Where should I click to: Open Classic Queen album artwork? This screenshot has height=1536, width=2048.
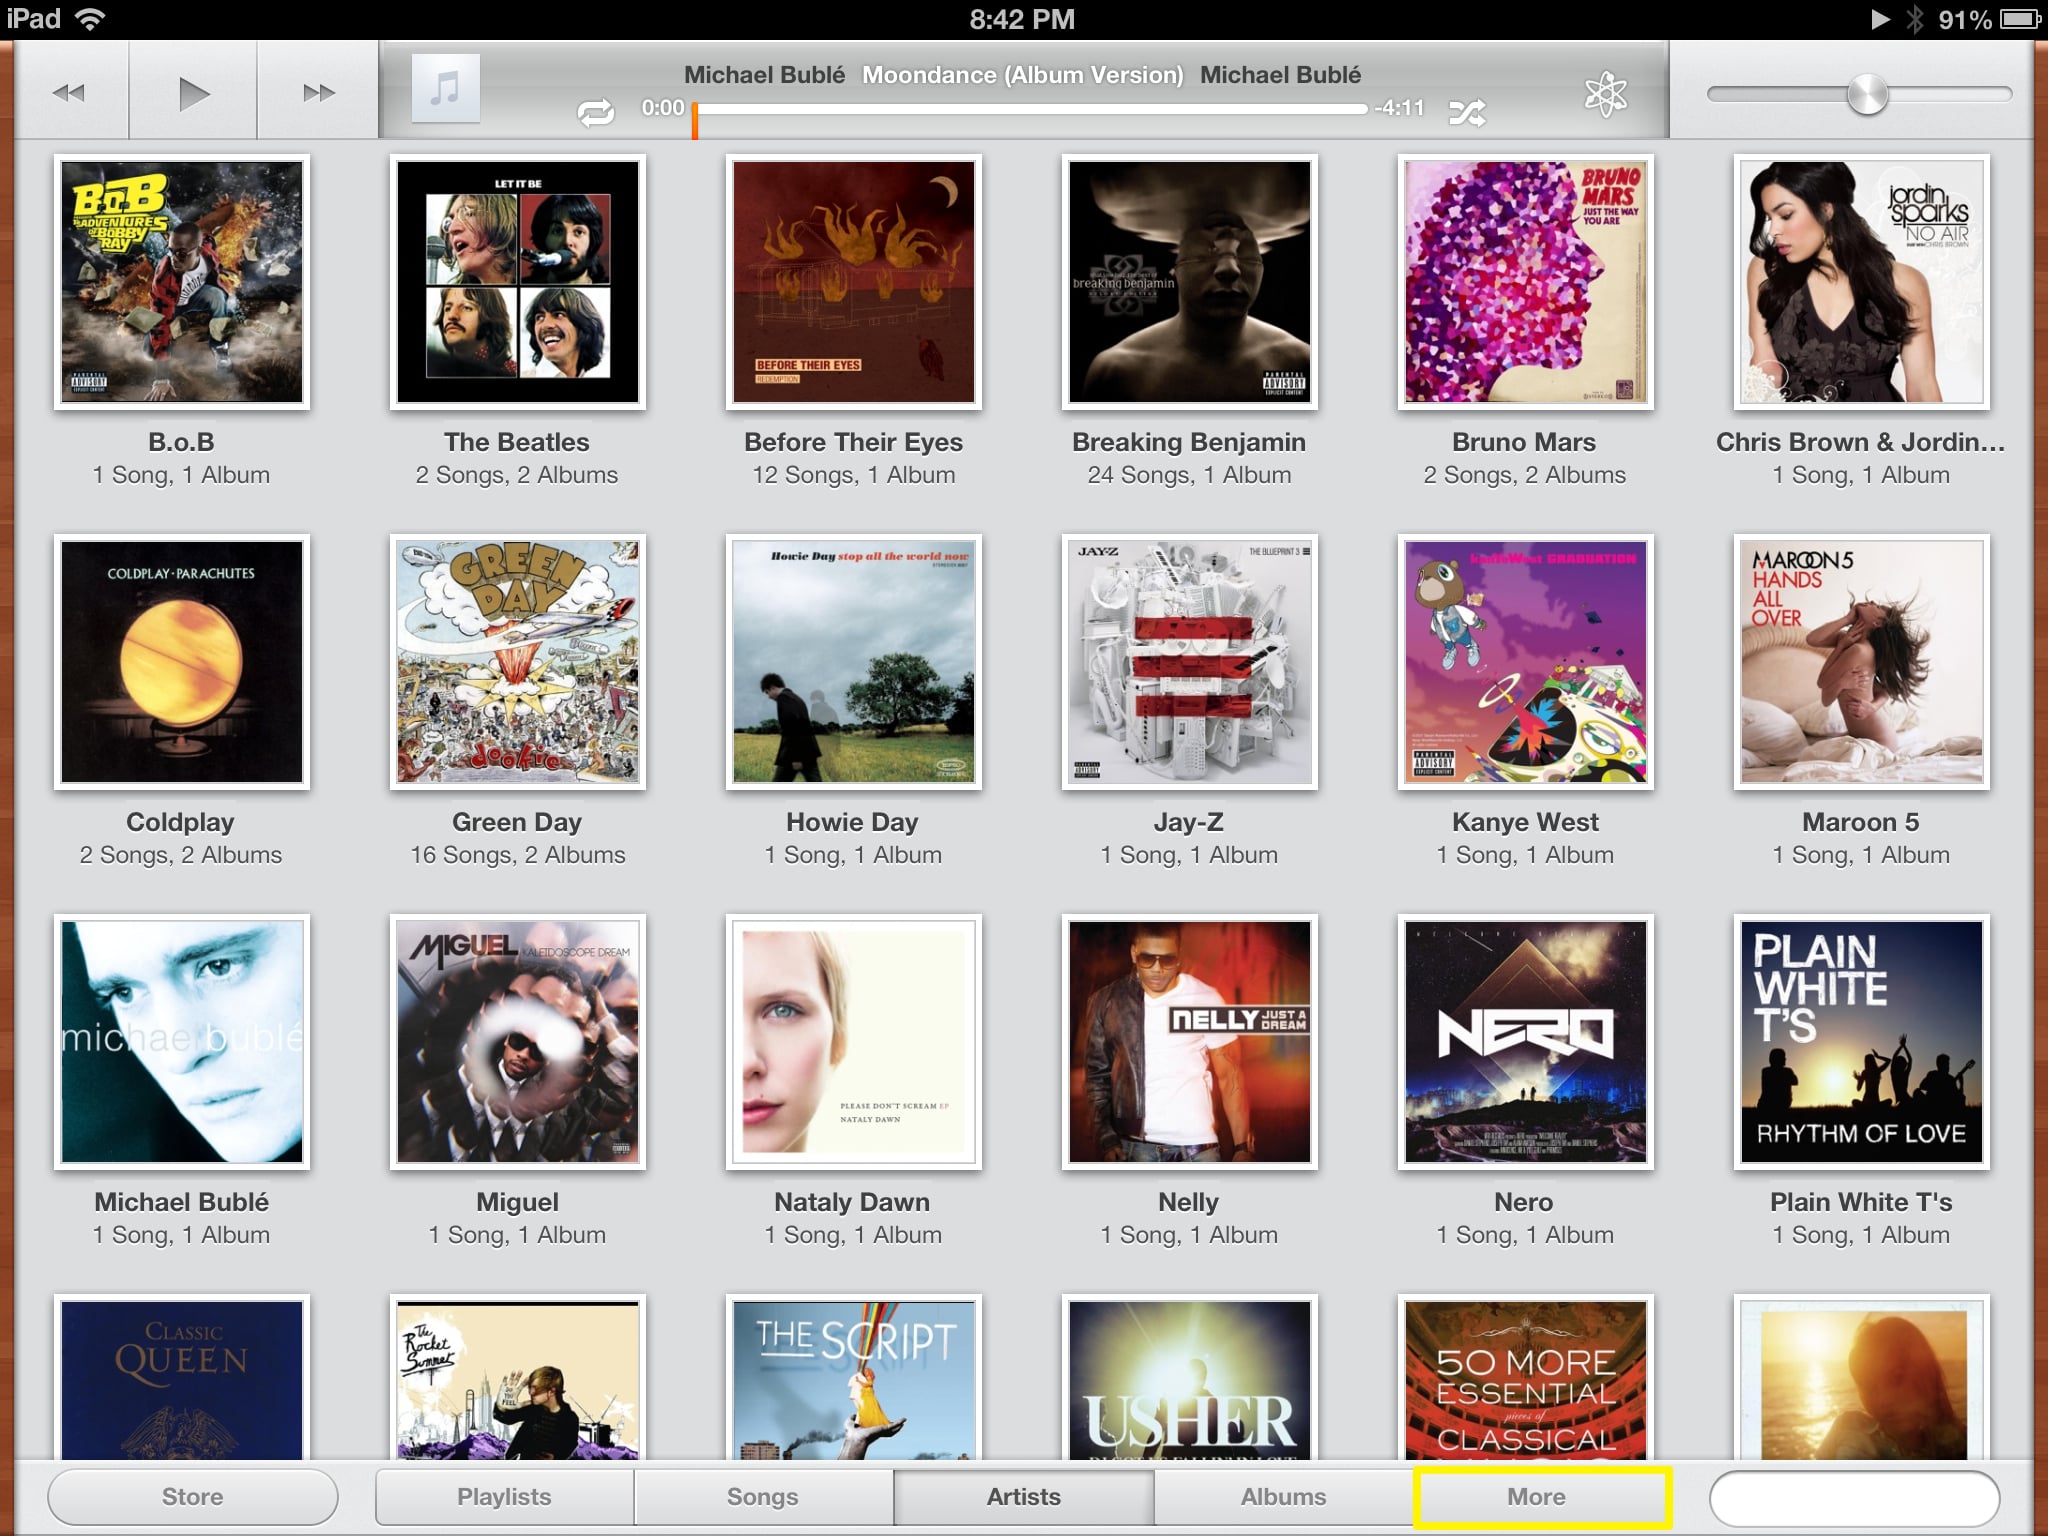(182, 1378)
